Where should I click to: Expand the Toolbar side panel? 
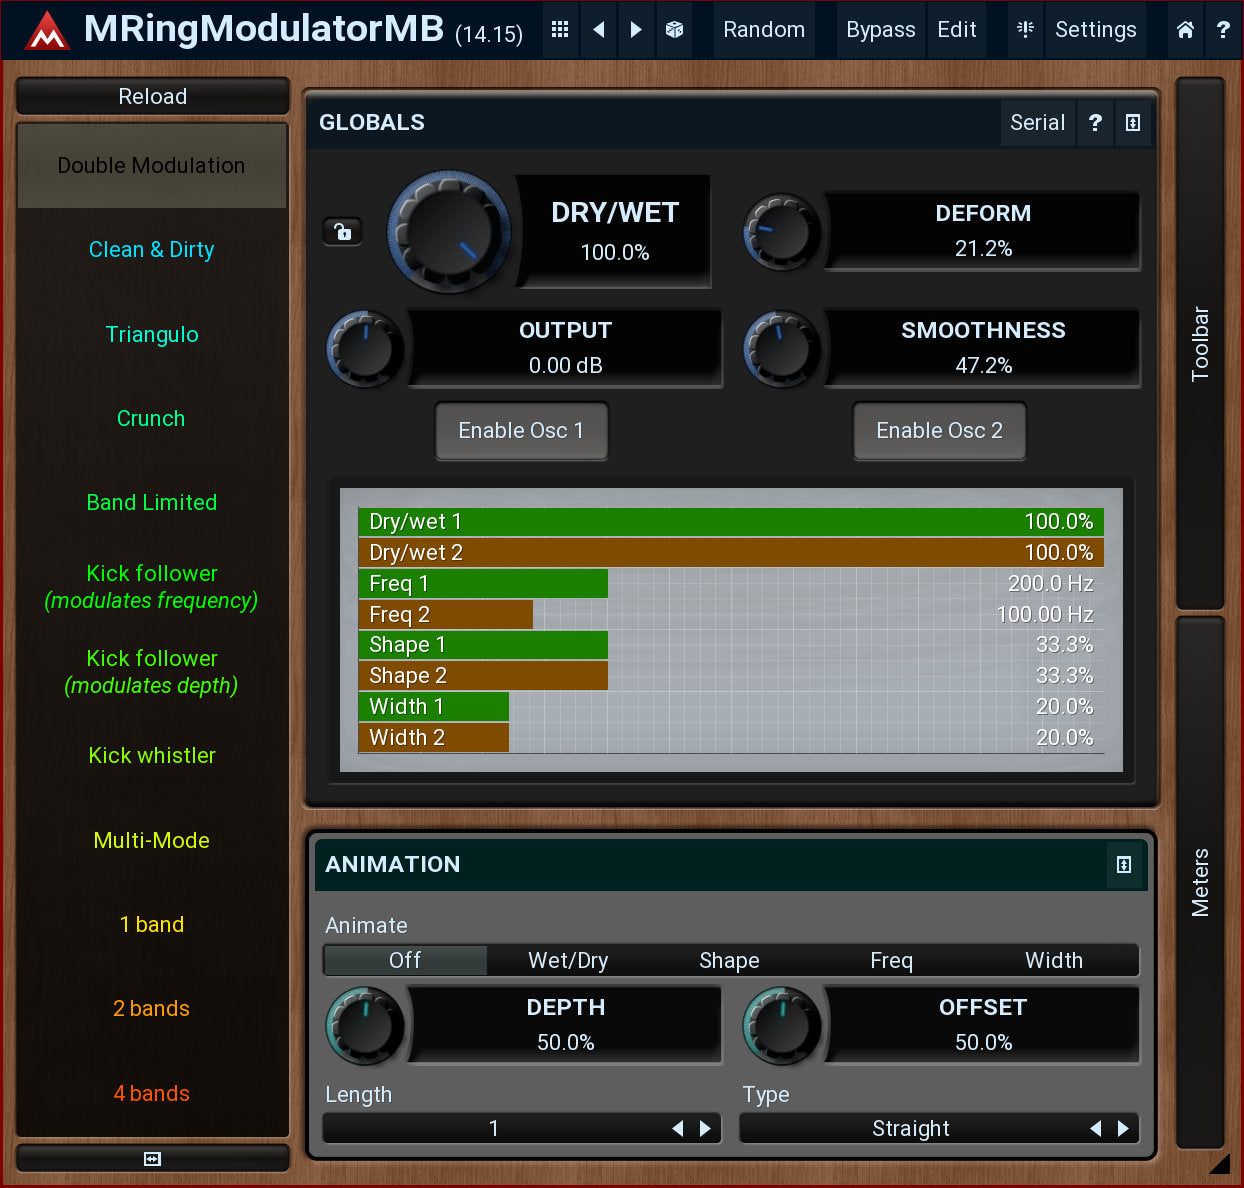[1200, 343]
